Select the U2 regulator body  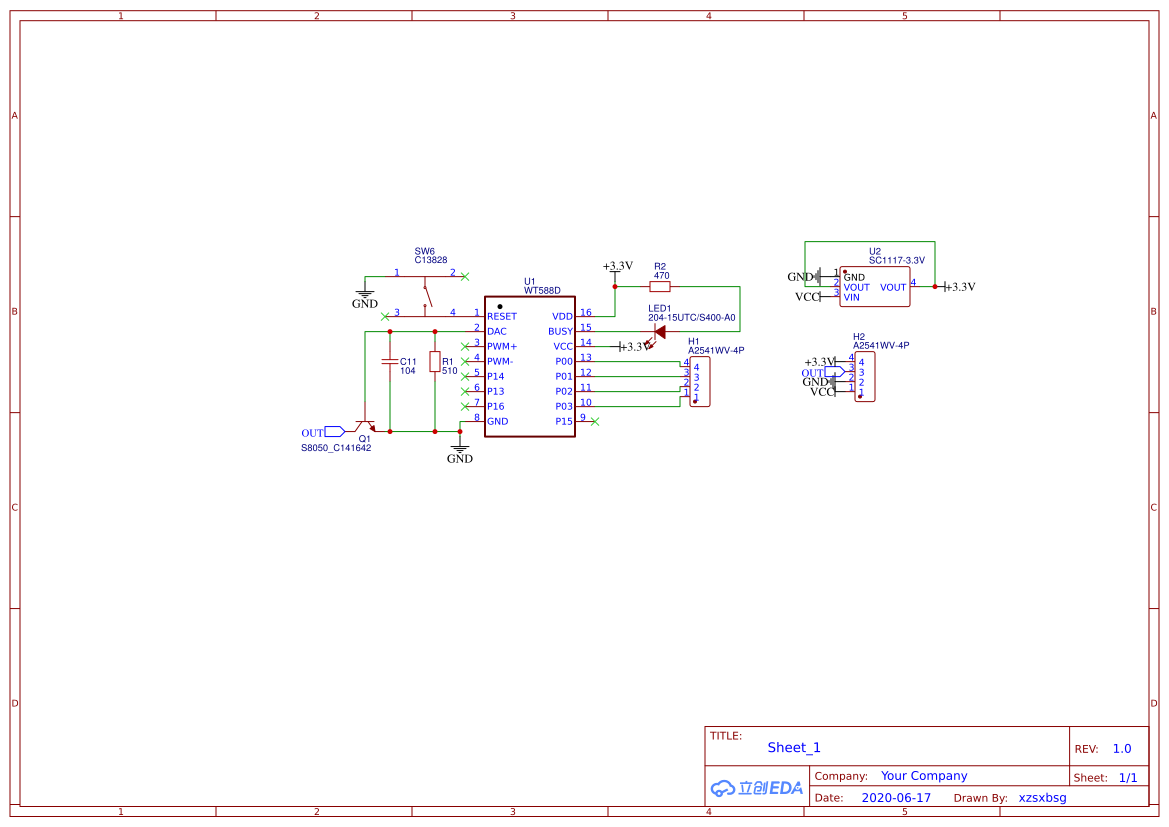click(x=875, y=286)
